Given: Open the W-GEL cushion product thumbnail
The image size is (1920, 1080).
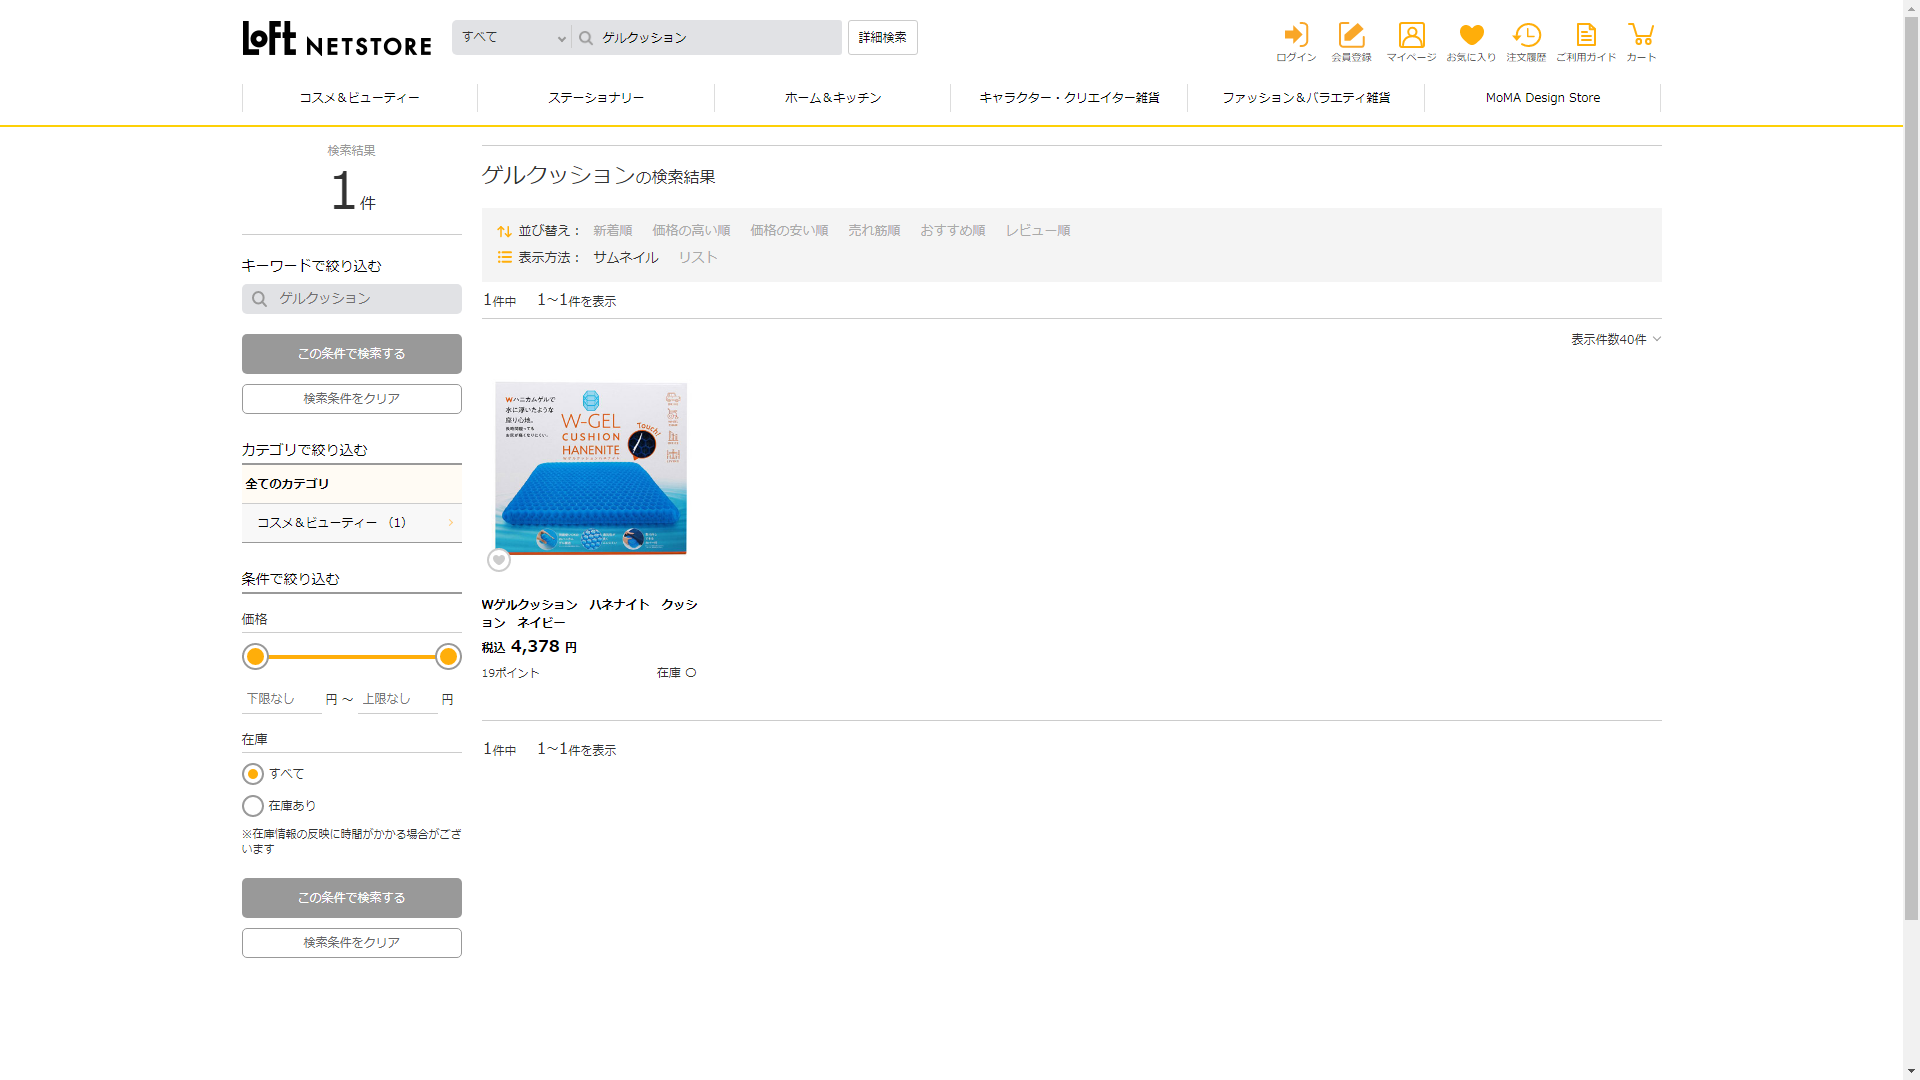Looking at the screenshot, I should (x=591, y=468).
